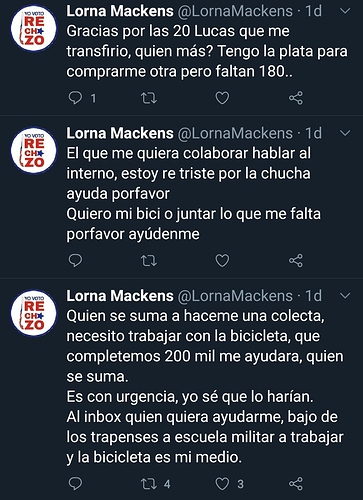View the profile avatar on the third tweet

pyautogui.click(x=33, y=313)
